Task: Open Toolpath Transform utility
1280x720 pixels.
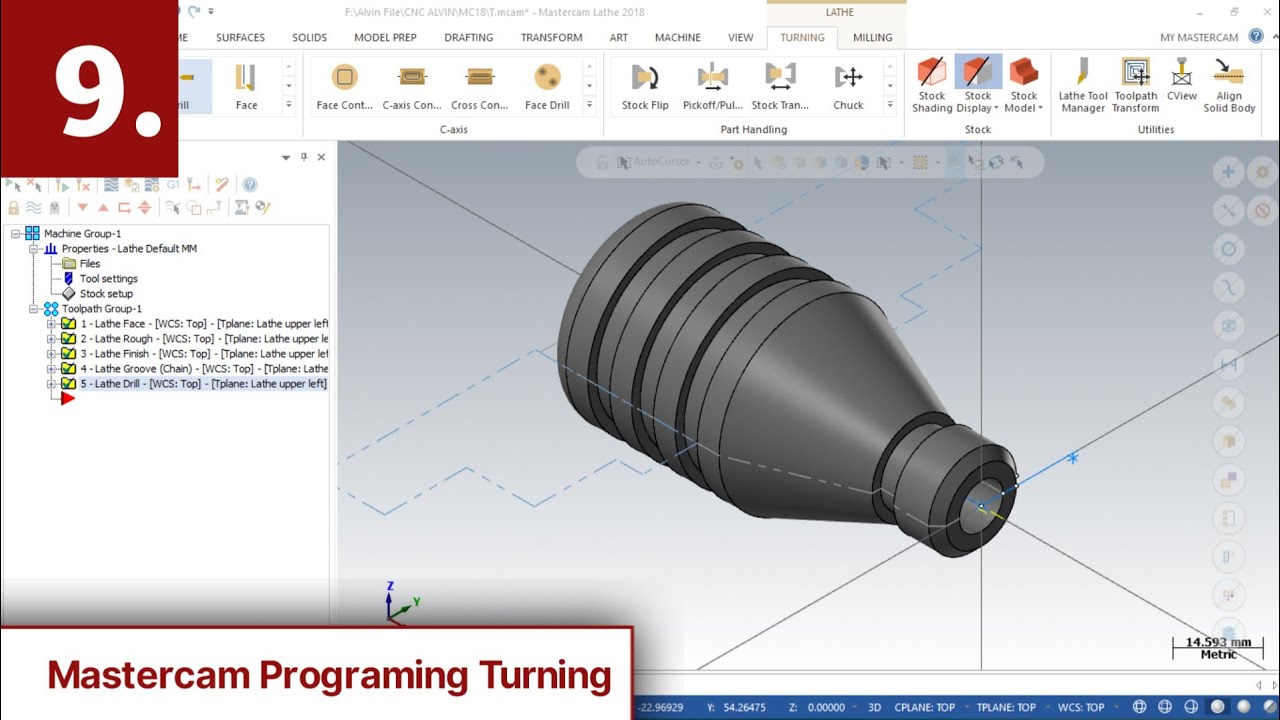Action: pos(1136,86)
